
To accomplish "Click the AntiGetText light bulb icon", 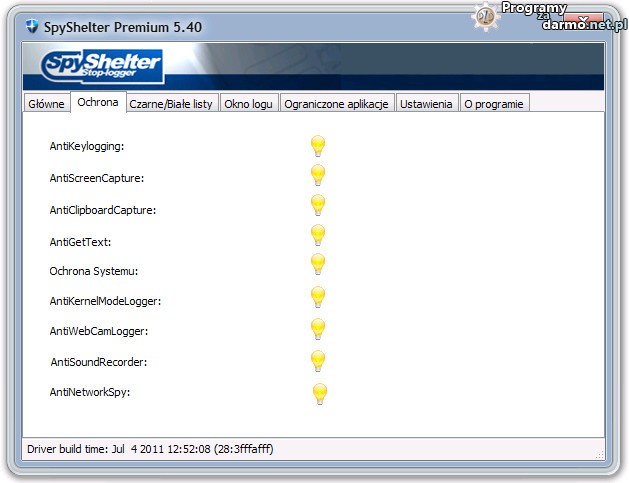I will pyautogui.click(x=317, y=236).
